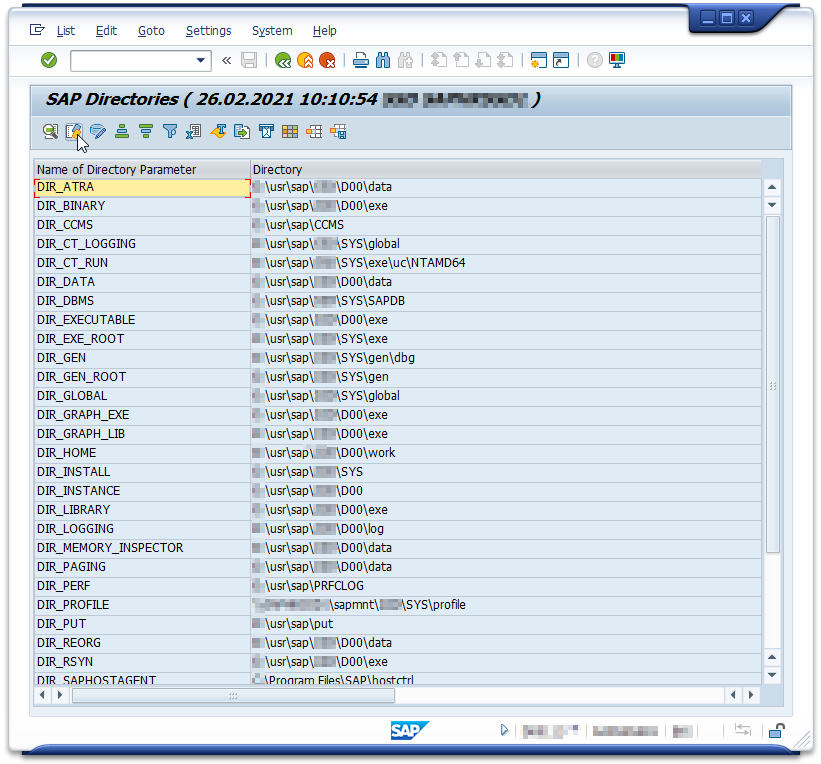821x764 pixels.
Task: Set filter with the funnel icon
Action: (x=170, y=131)
